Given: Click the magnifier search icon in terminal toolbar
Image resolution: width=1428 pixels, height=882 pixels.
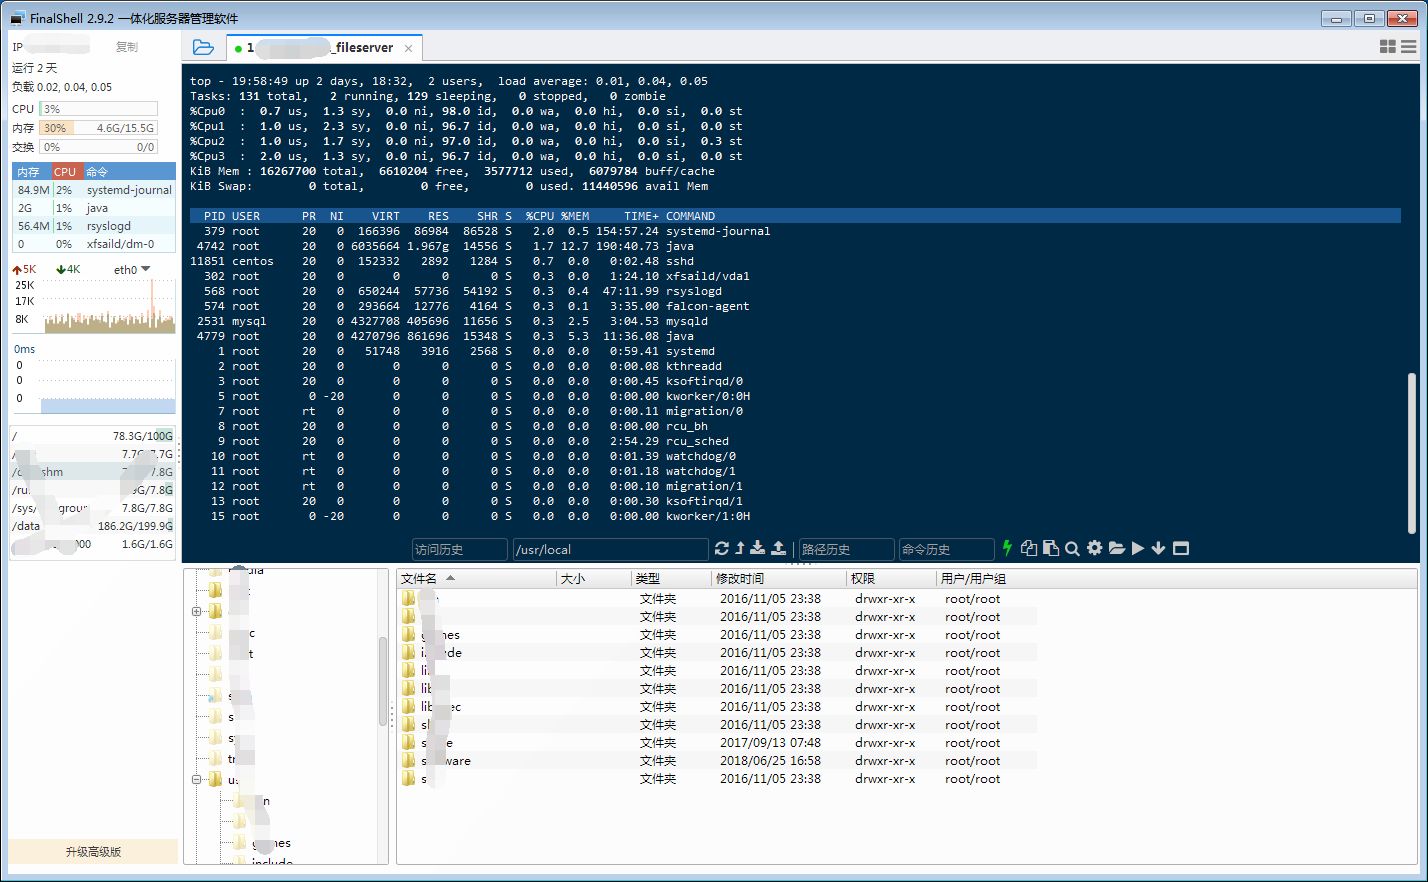Looking at the screenshot, I should coord(1072,548).
